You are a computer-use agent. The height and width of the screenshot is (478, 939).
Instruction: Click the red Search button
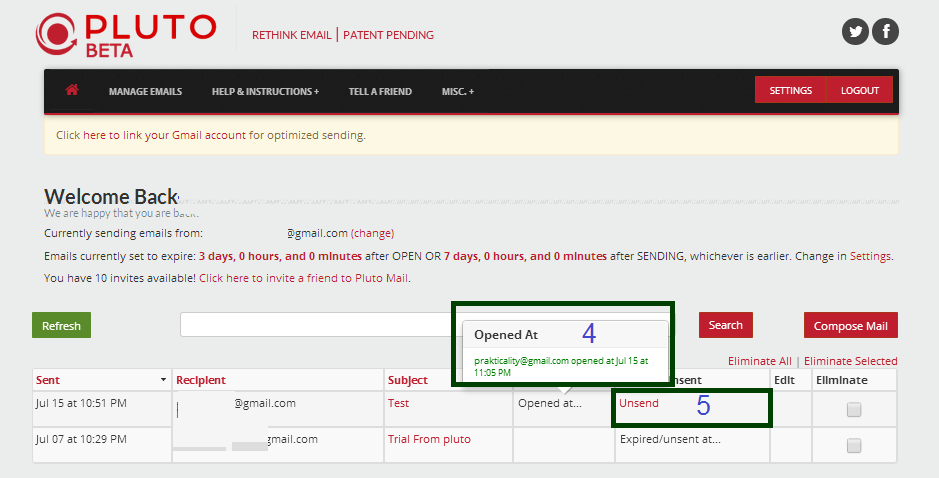[x=726, y=325]
